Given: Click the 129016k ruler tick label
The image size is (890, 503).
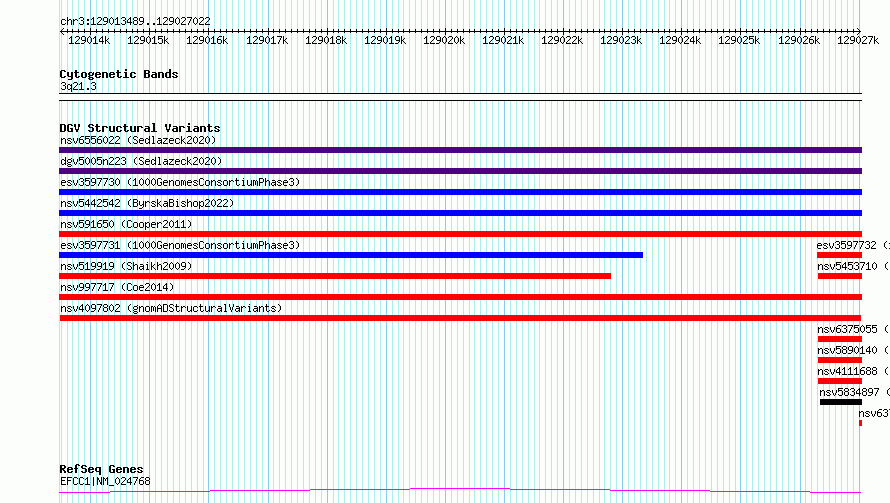Looking at the screenshot, I should point(207,40).
